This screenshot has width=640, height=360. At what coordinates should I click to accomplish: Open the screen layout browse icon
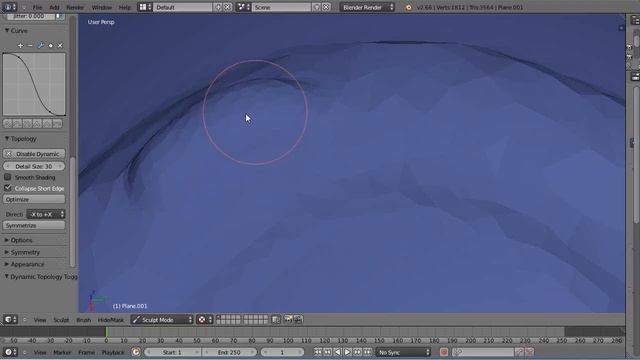pyautogui.click(x=144, y=7)
